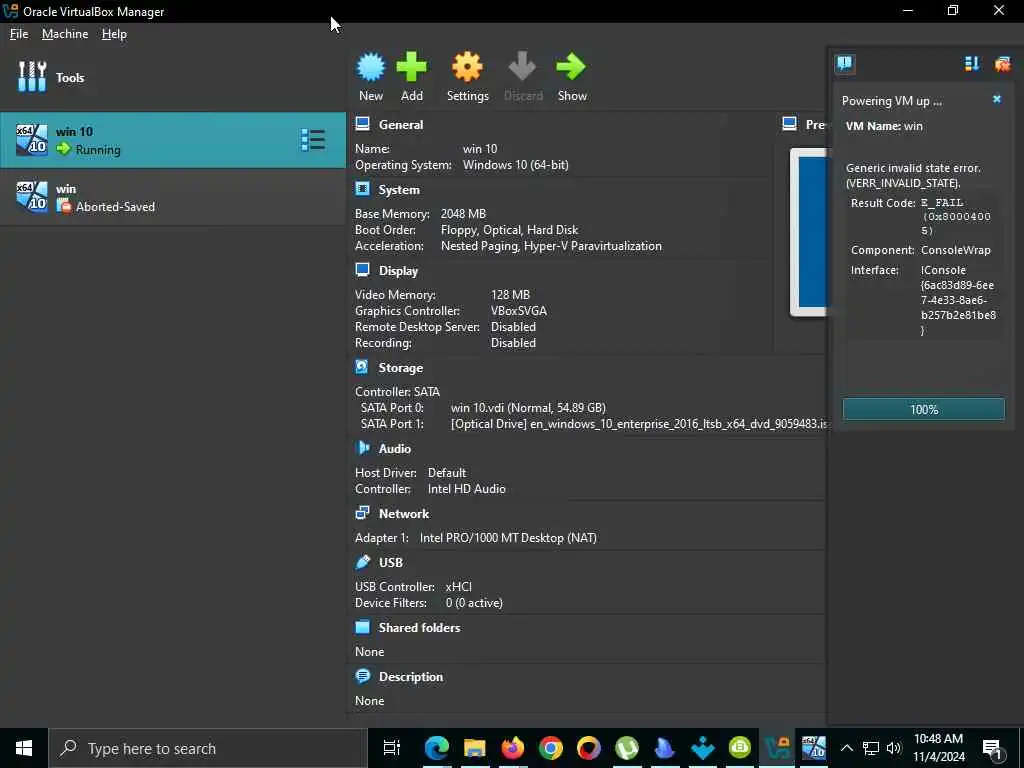The width and height of the screenshot is (1024, 768).
Task: Open the win 10 machine tools list icon
Action: point(313,140)
